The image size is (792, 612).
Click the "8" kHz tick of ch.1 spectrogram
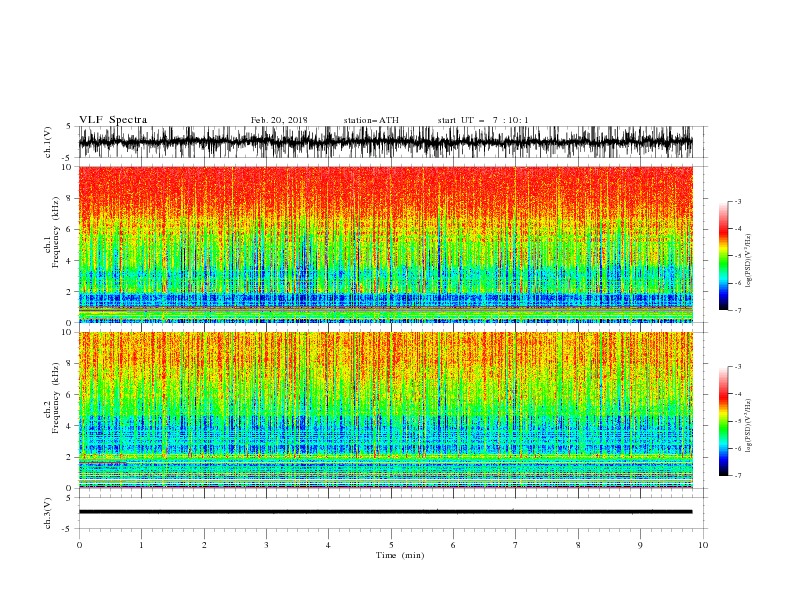point(70,198)
